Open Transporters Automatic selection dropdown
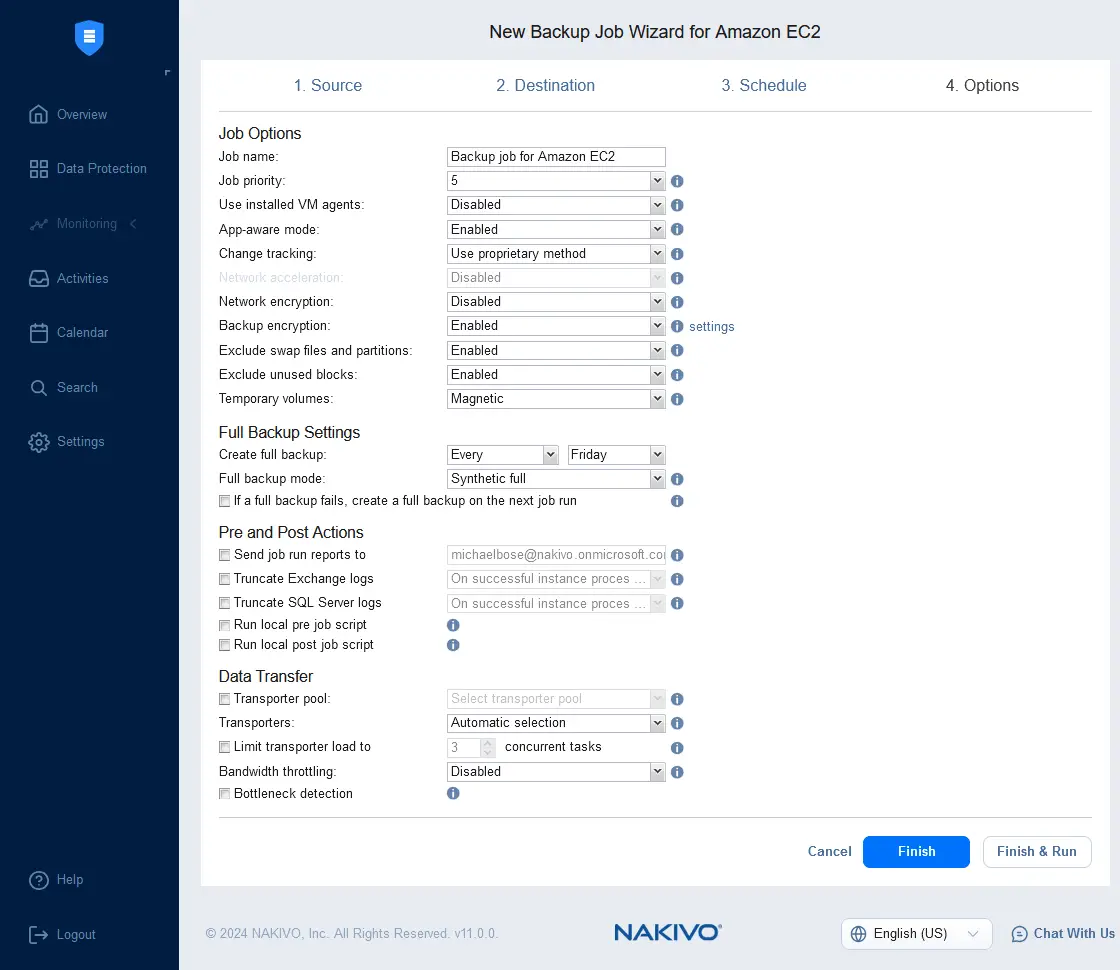The width and height of the screenshot is (1120, 970). (x=556, y=723)
